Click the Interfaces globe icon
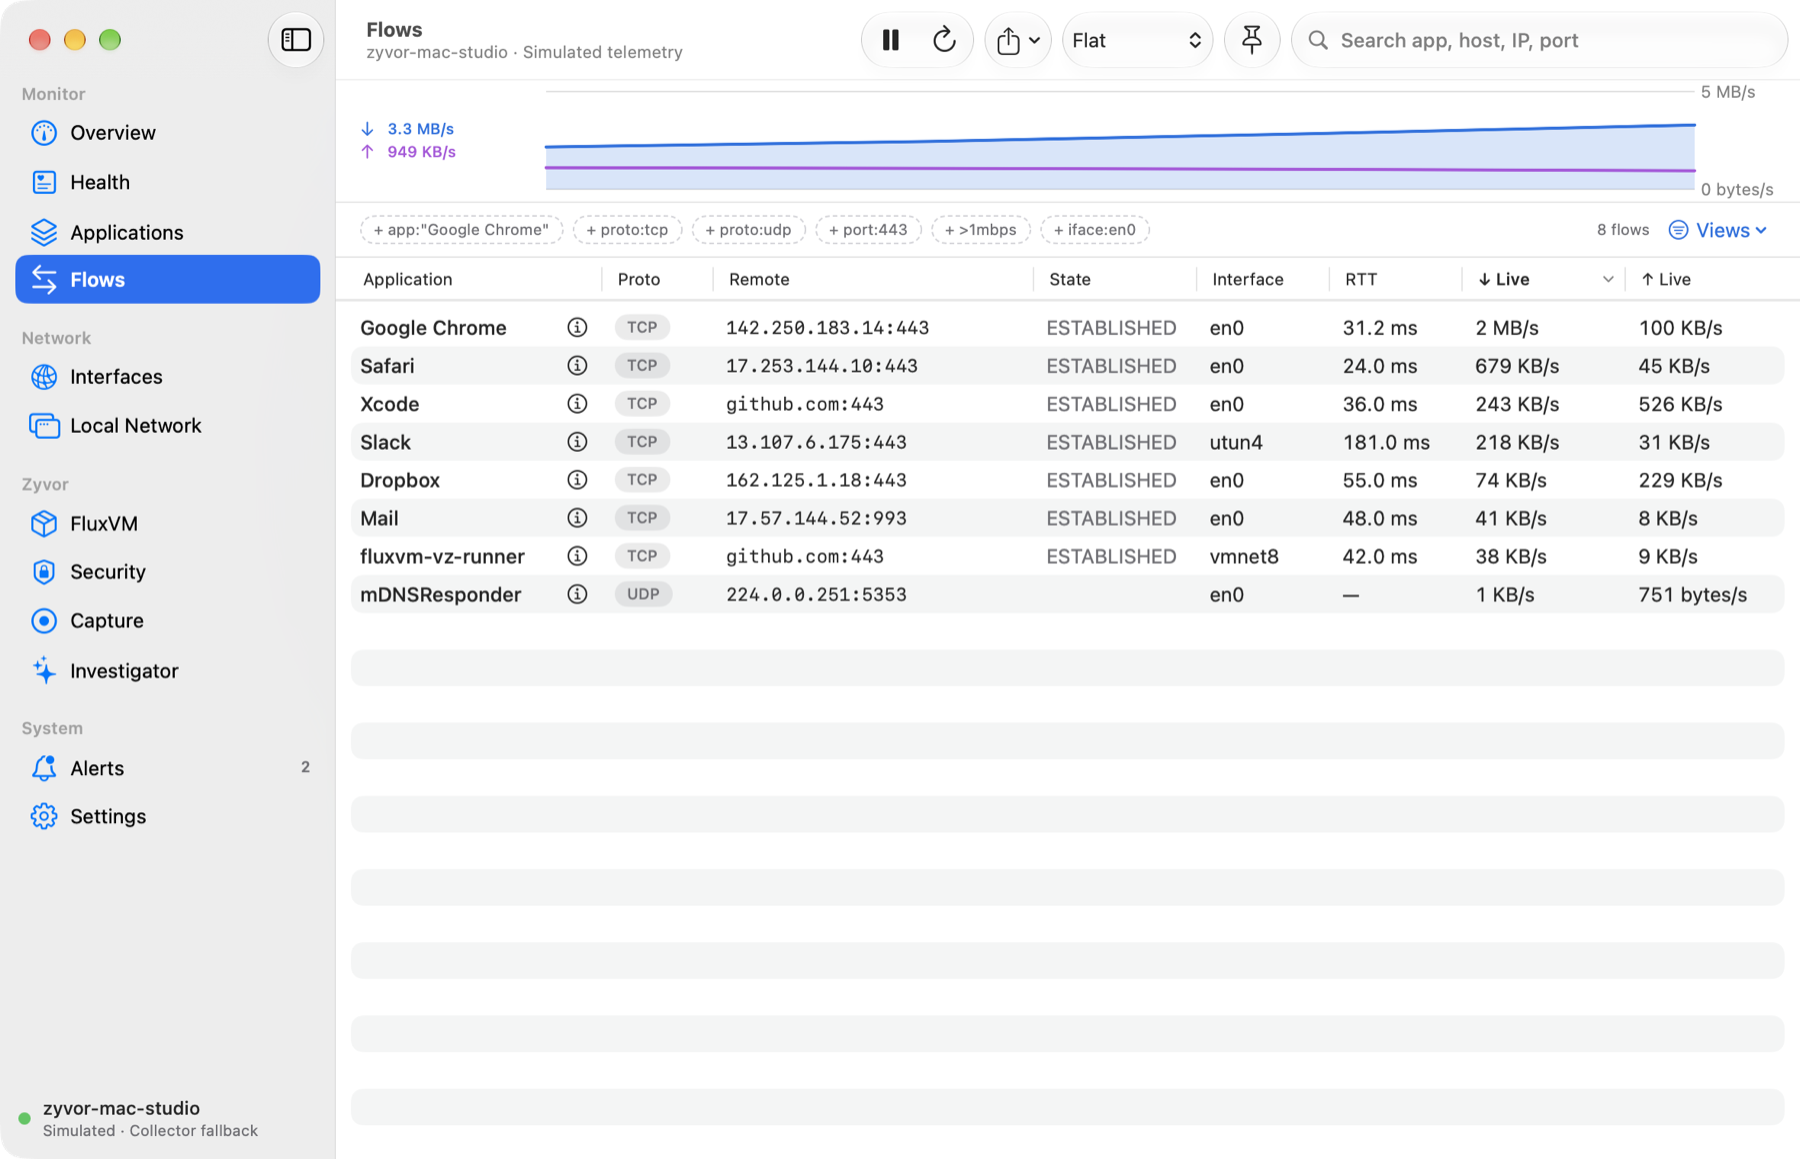Screen dimensions: 1800x1159 (44, 377)
